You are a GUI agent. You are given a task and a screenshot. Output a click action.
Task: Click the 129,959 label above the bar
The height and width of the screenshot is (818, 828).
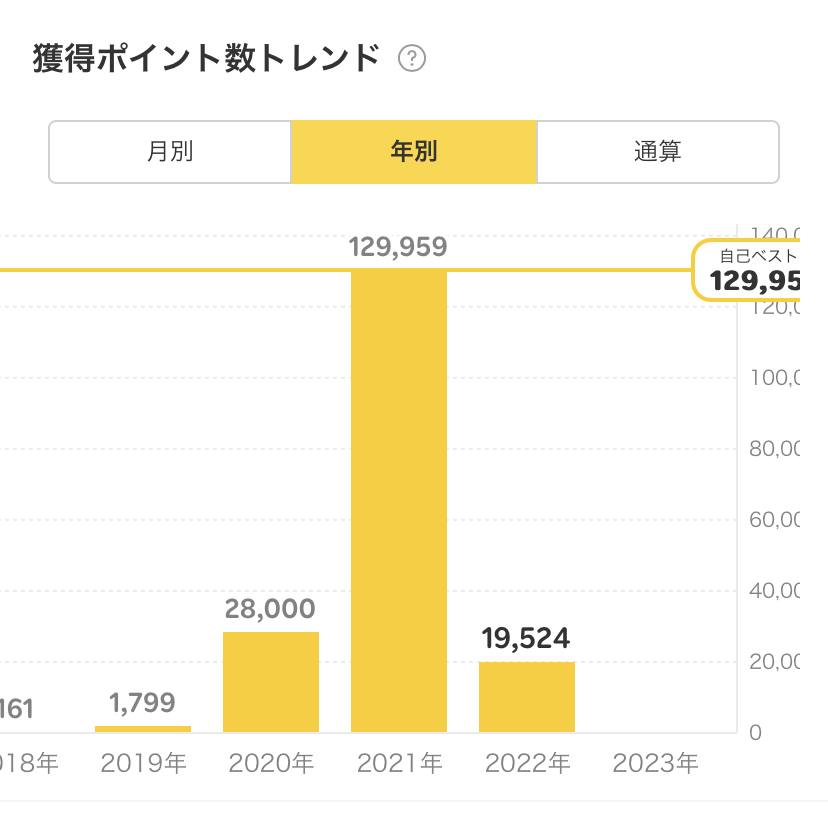398,247
